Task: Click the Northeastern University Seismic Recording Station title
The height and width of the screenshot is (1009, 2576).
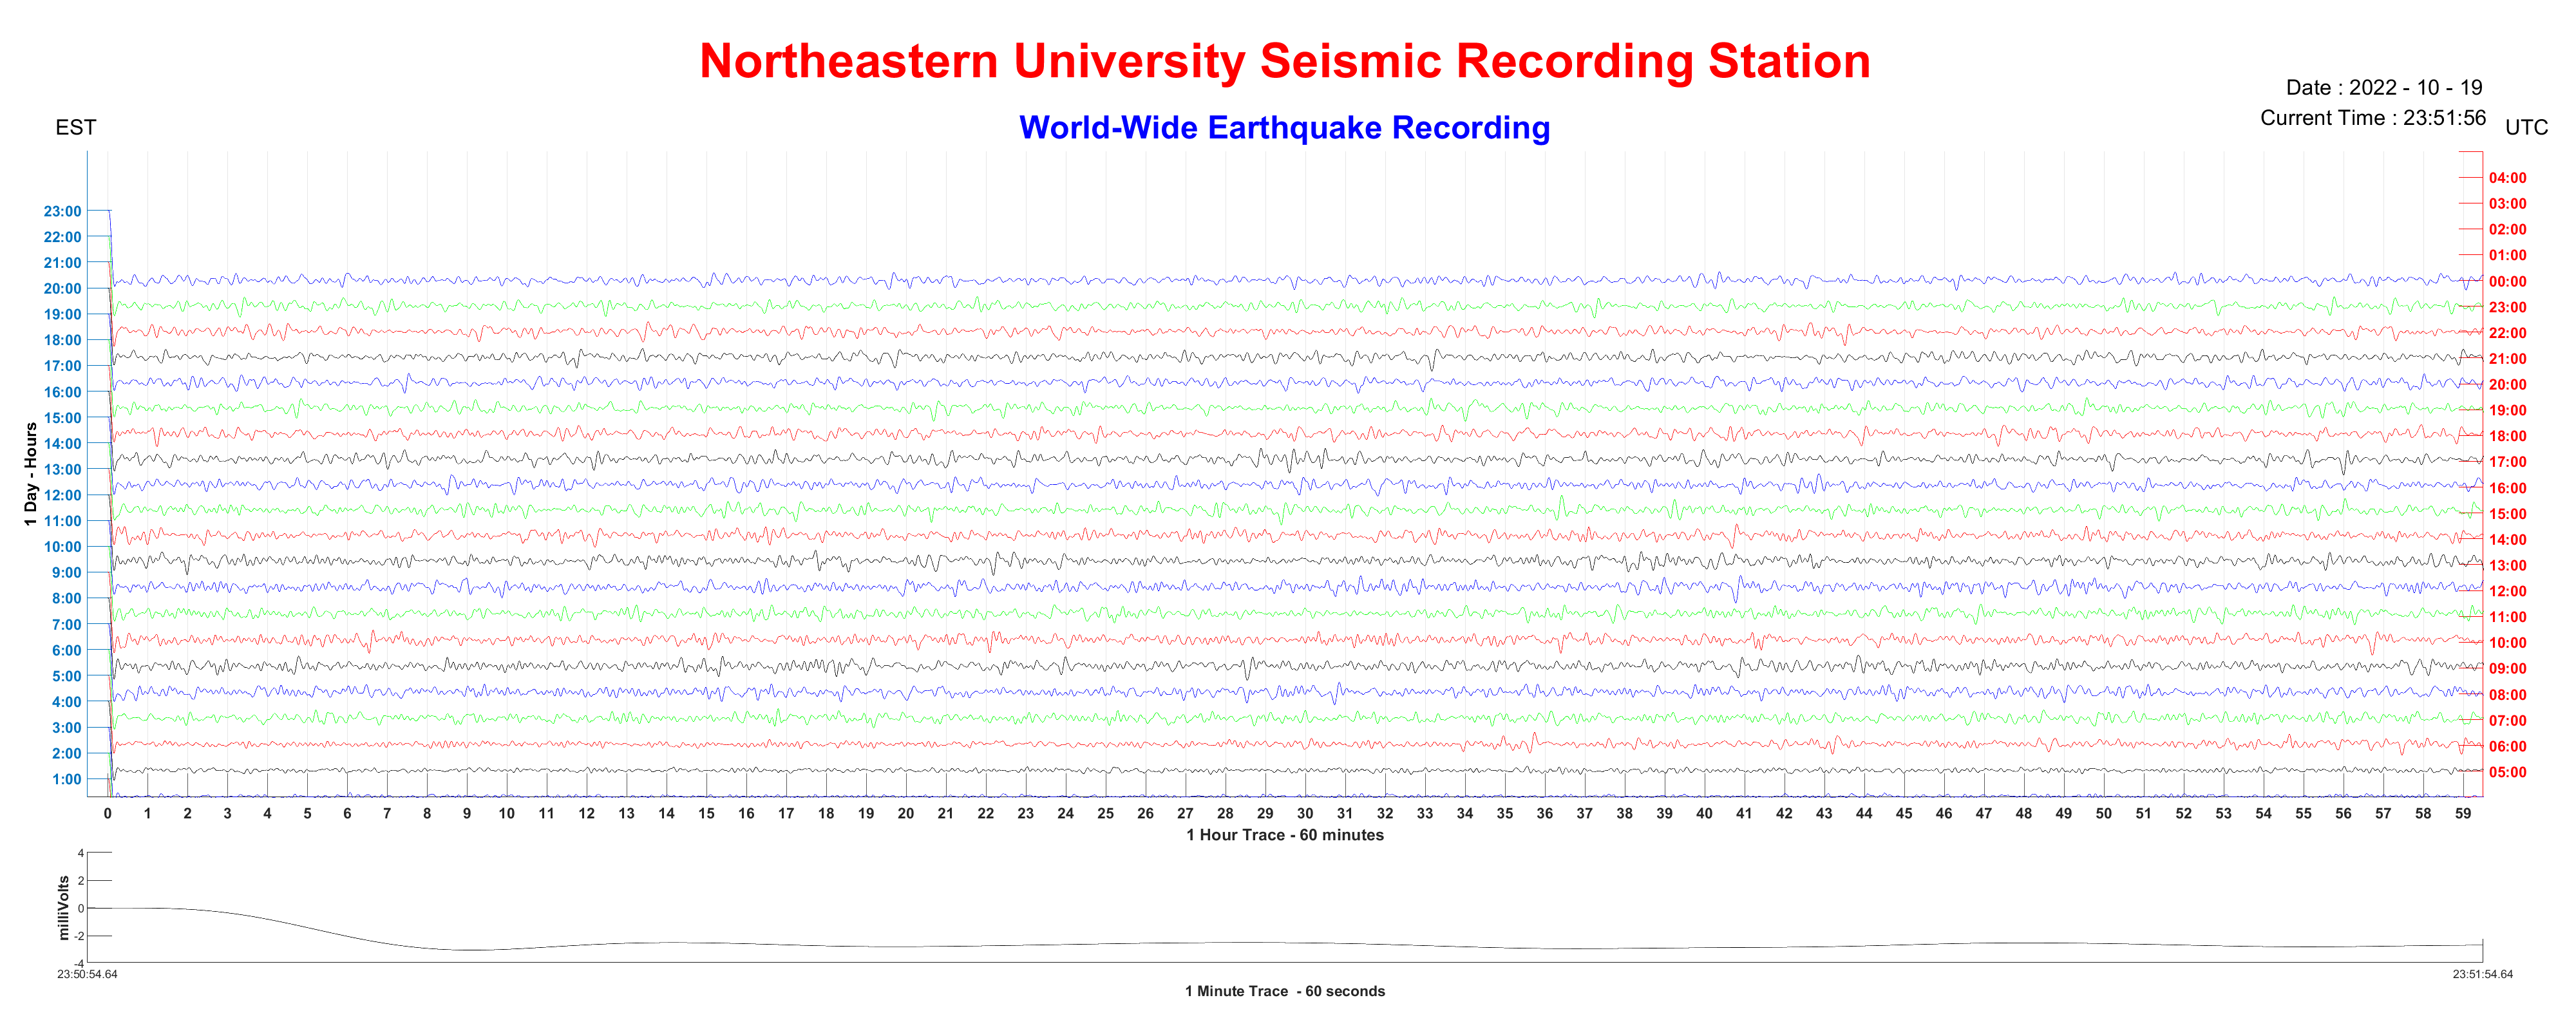Action: click(1284, 62)
